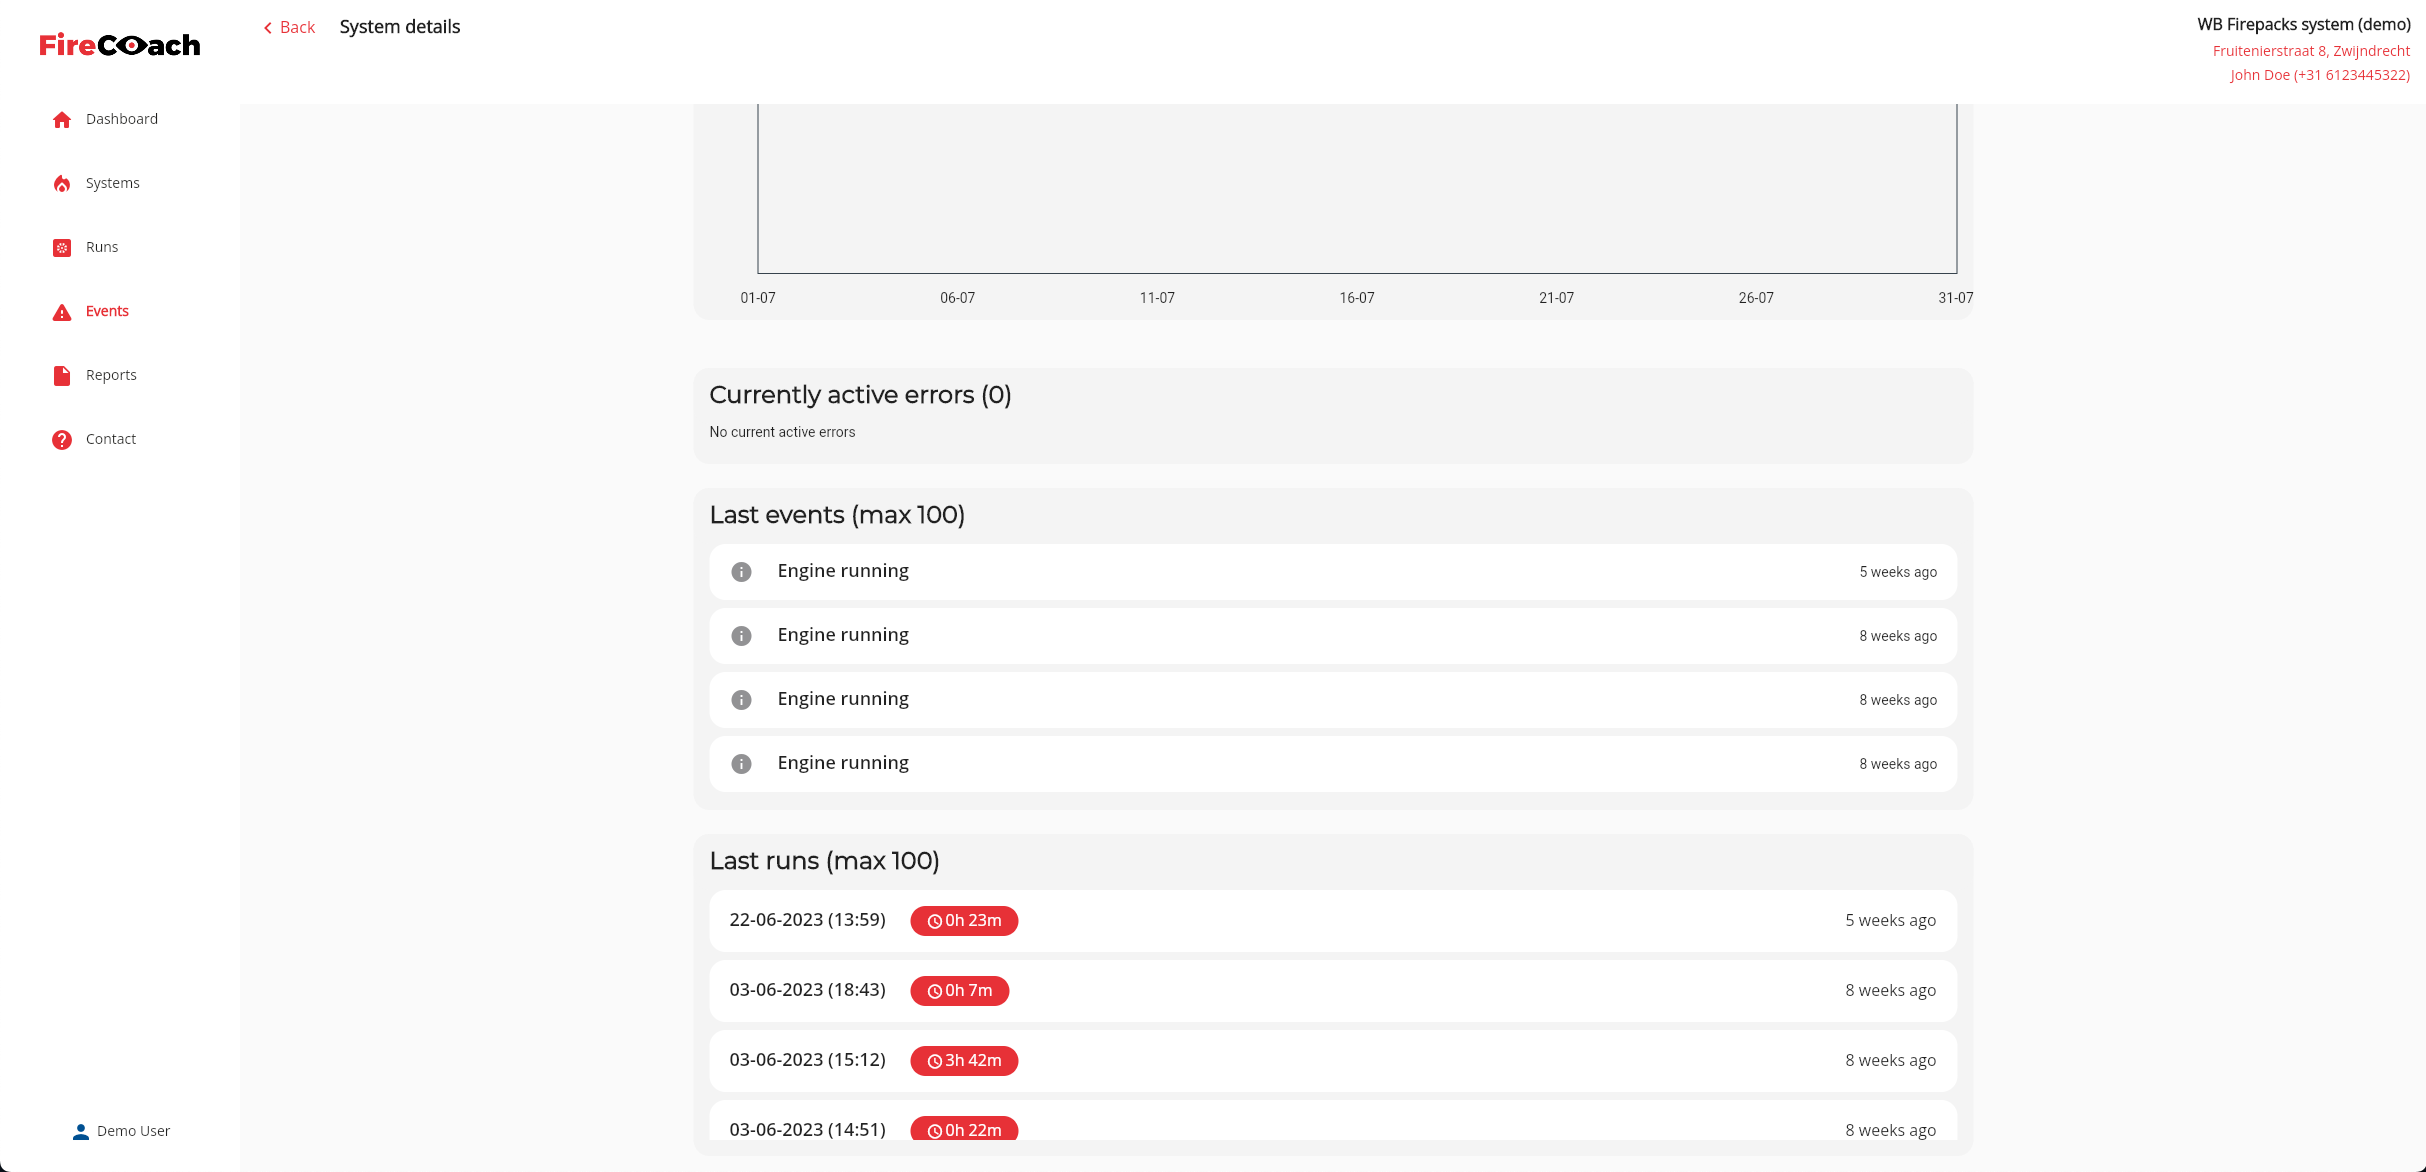The width and height of the screenshot is (2426, 1172).
Task: Click the 31-07 chart axis label
Action: (1956, 298)
